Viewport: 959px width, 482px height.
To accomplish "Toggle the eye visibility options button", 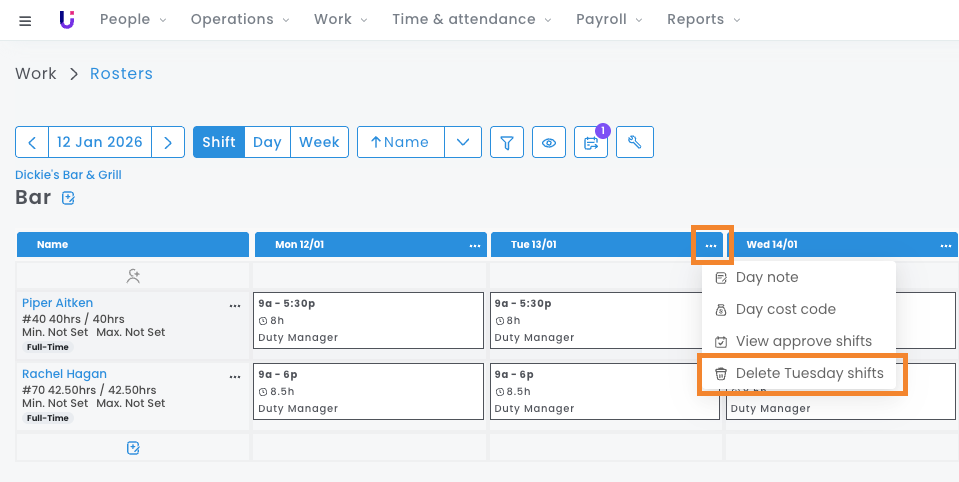I will (x=549, y=142).
